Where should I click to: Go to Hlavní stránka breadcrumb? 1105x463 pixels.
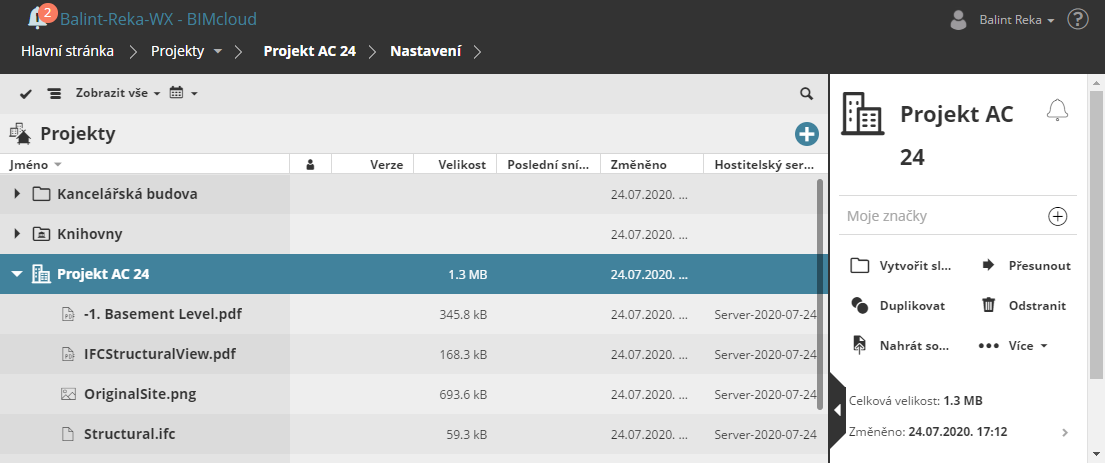pos(66,50)
